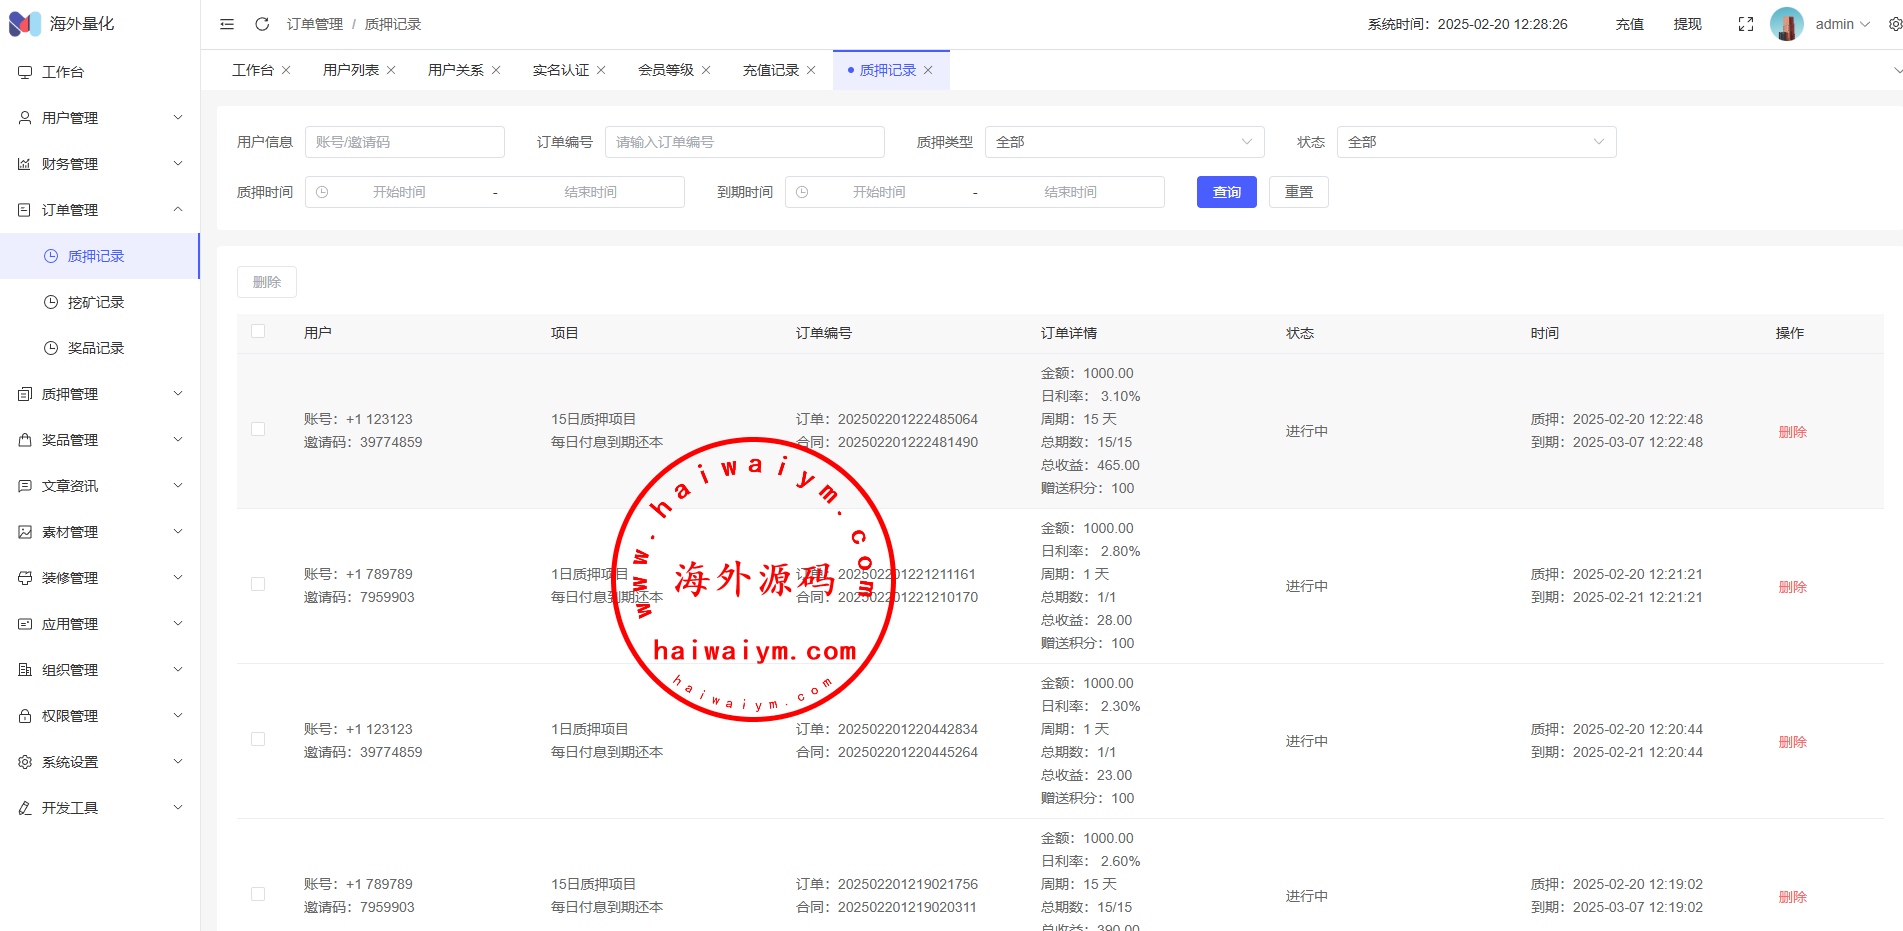This screenshot has width=1903, height=931.
Task: Check the row for order 202502201222485064
Action: click(258, 430)
